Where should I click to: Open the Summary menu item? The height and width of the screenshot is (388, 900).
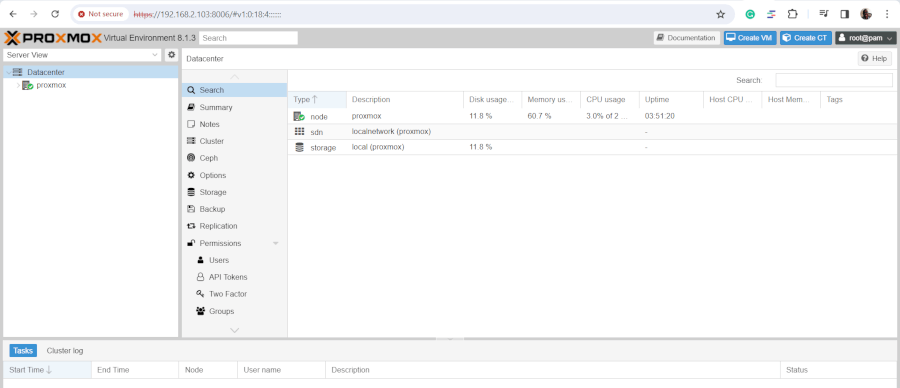[234, 107]
